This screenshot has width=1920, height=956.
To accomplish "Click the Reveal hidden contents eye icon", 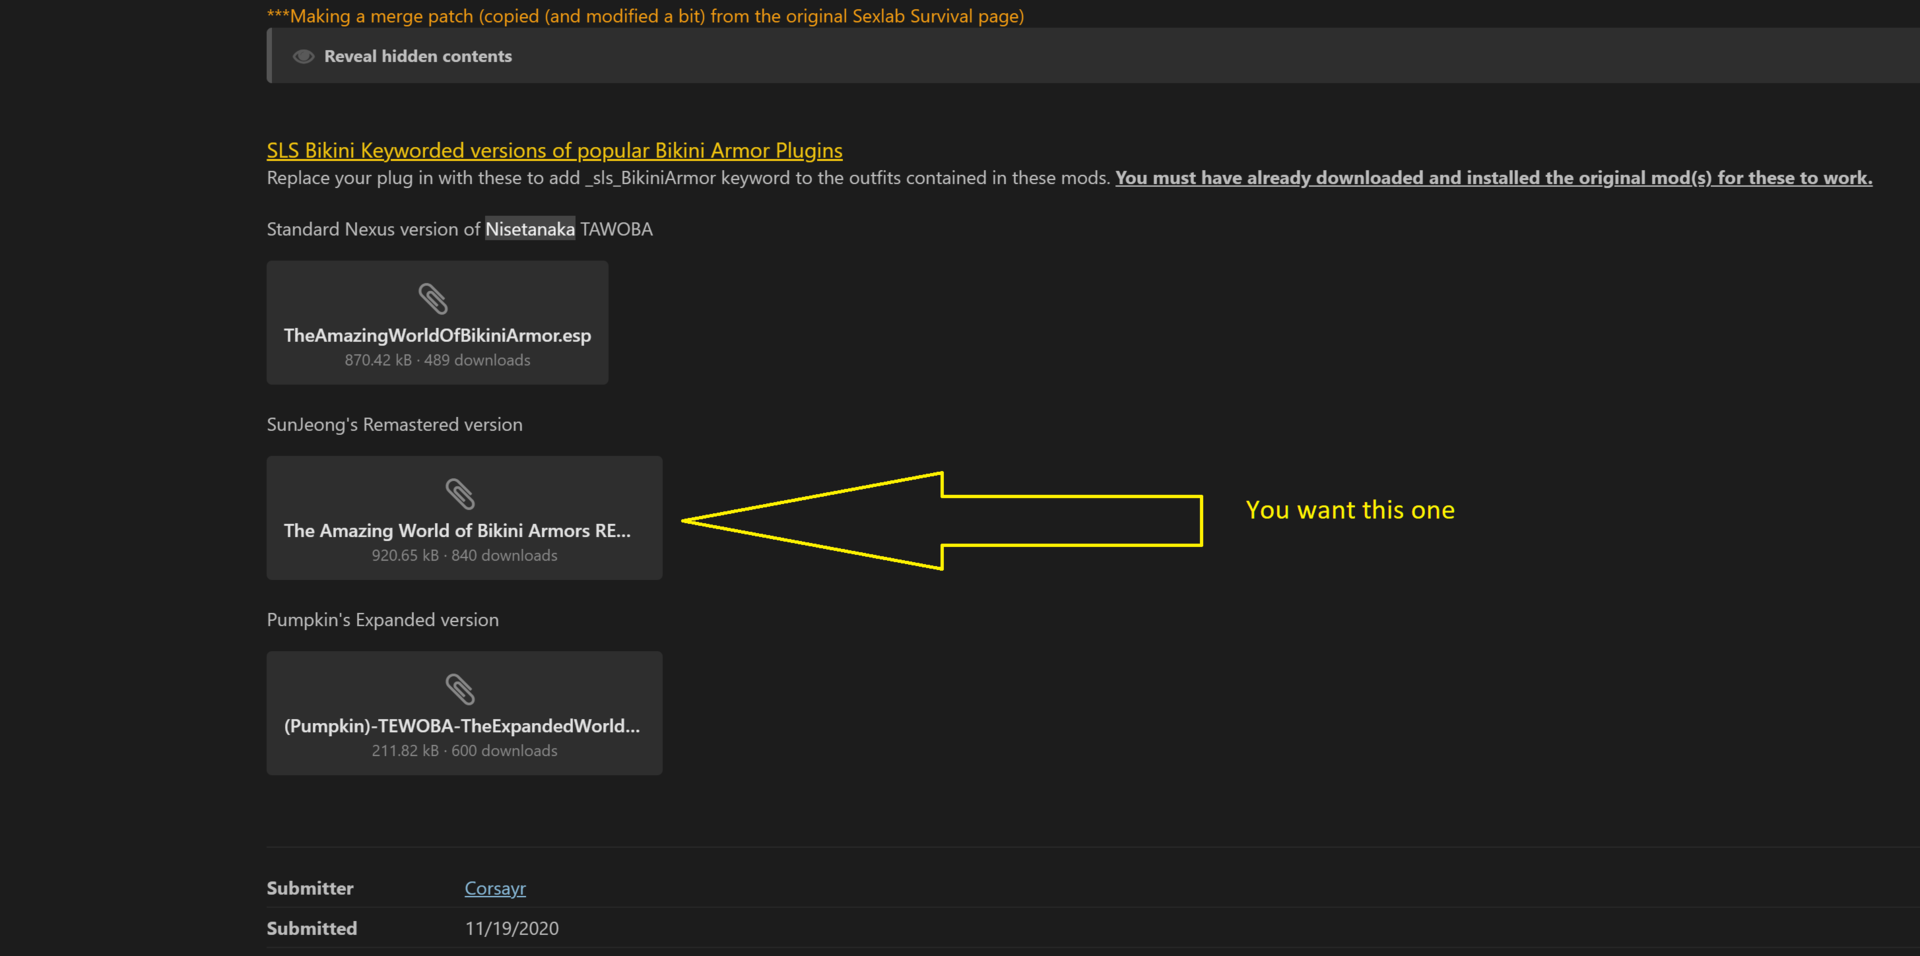I will [x=303, y=57].
